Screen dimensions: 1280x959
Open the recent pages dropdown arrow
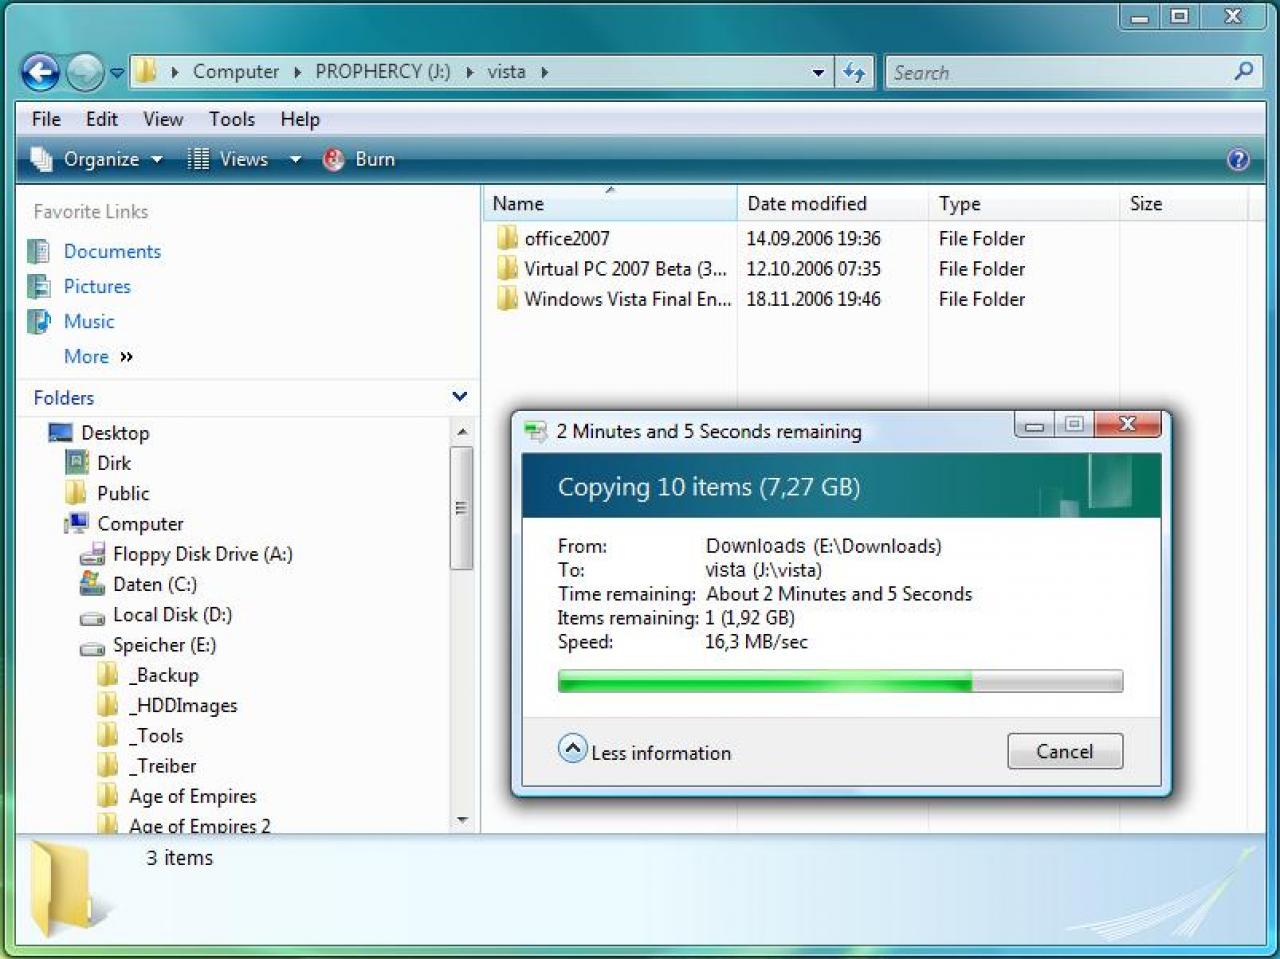pos(116,73)
